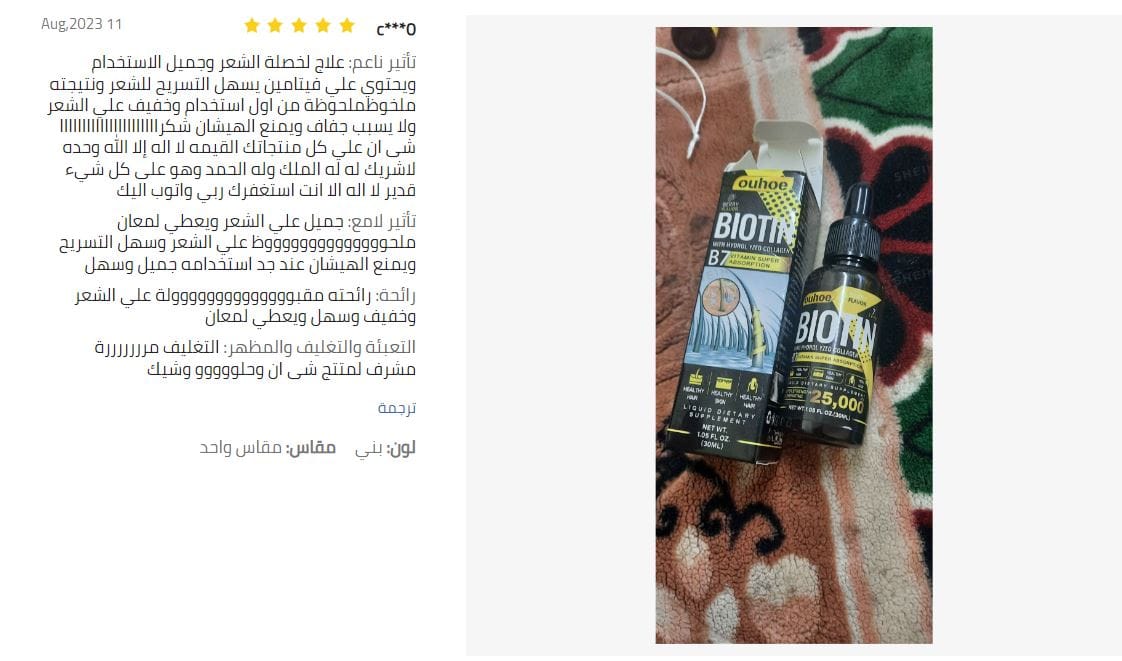Select the لون: بني color label
The image size is (1122, 661).
click(385, 449)
